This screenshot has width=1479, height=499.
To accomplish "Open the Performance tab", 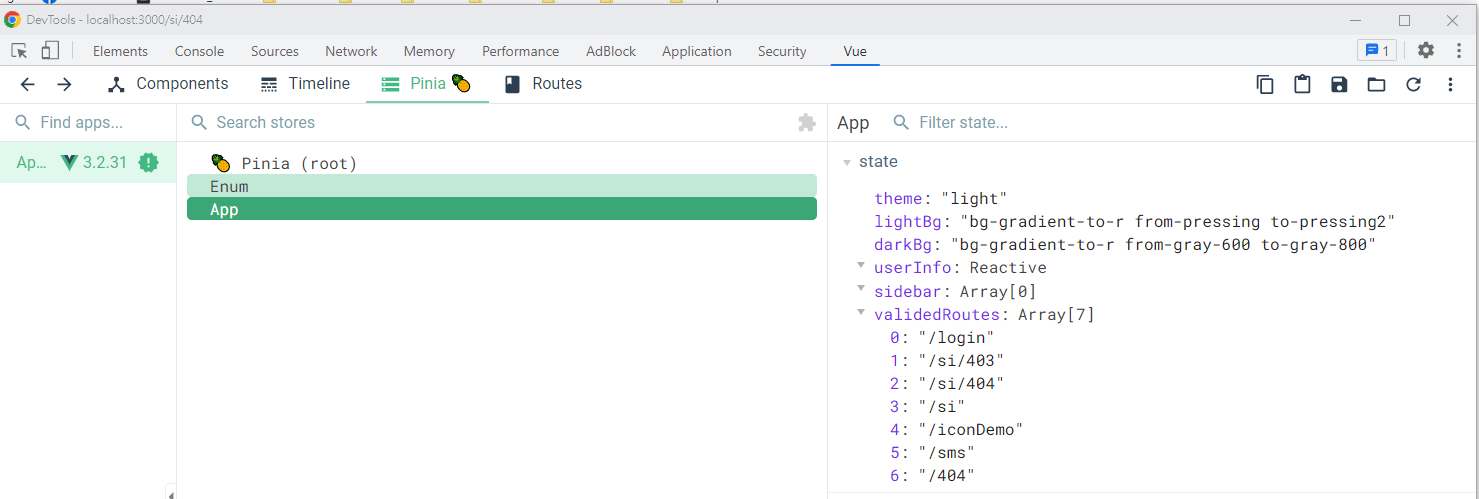I will 520,51.
